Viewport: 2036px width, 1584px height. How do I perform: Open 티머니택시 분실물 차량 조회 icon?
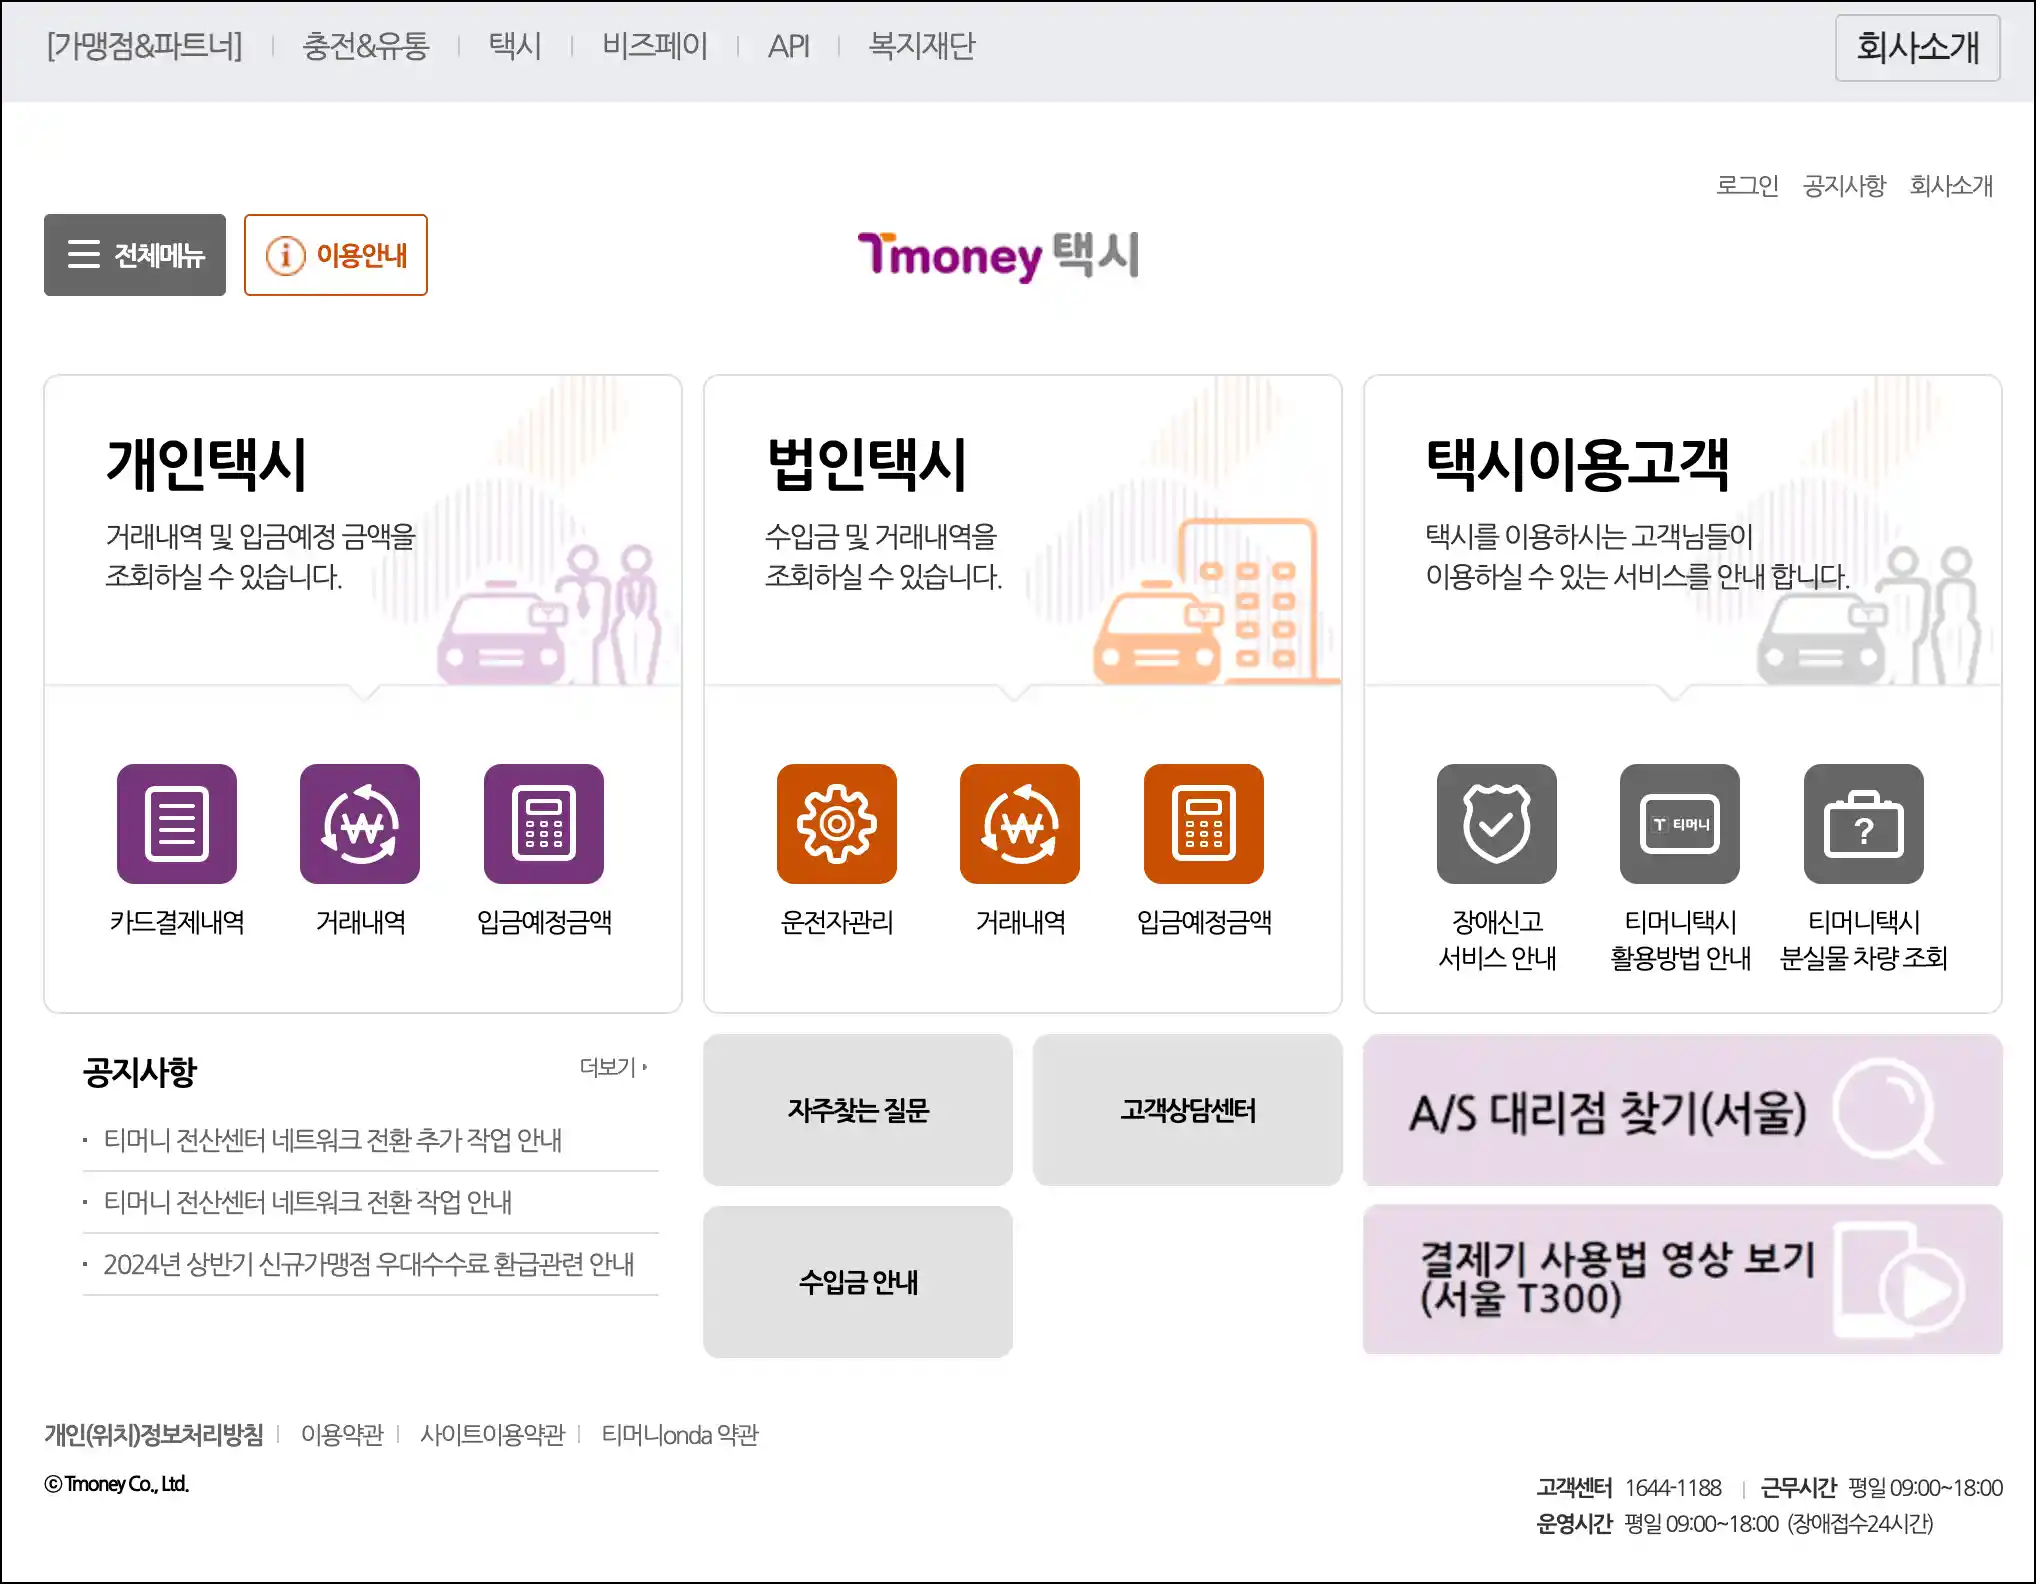coord(1864,824)
